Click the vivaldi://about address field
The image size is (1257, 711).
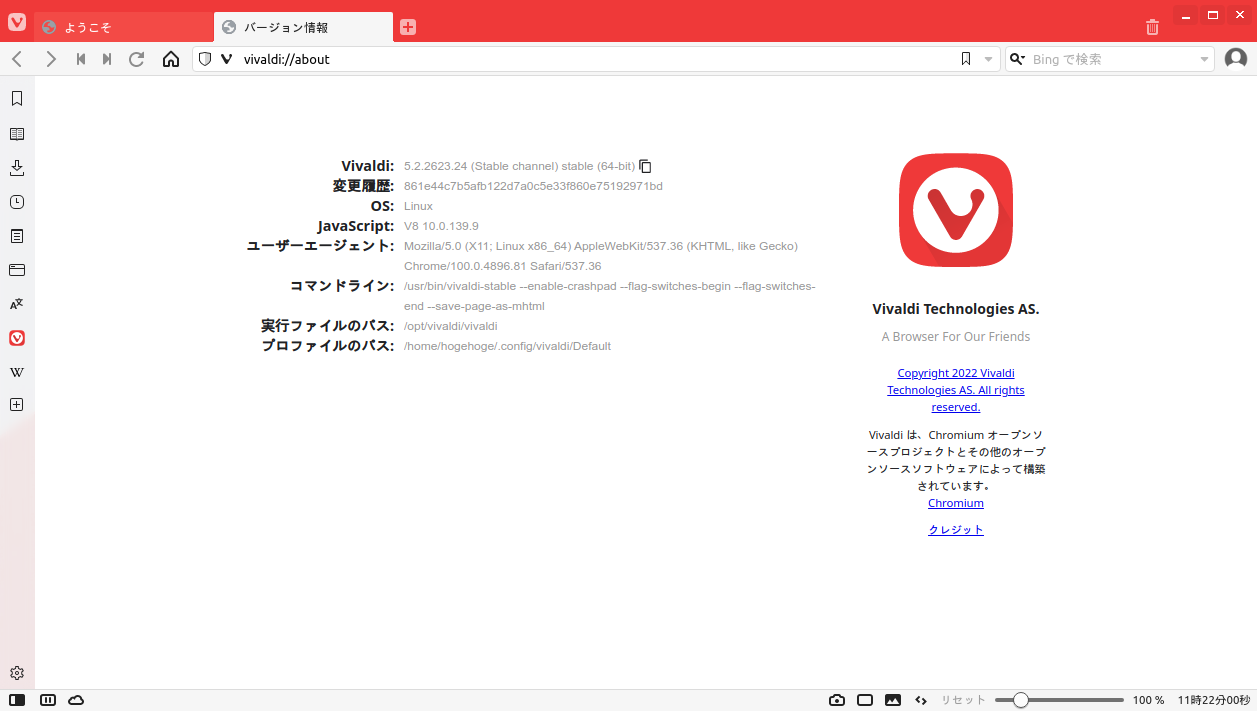tap(595, 59)
